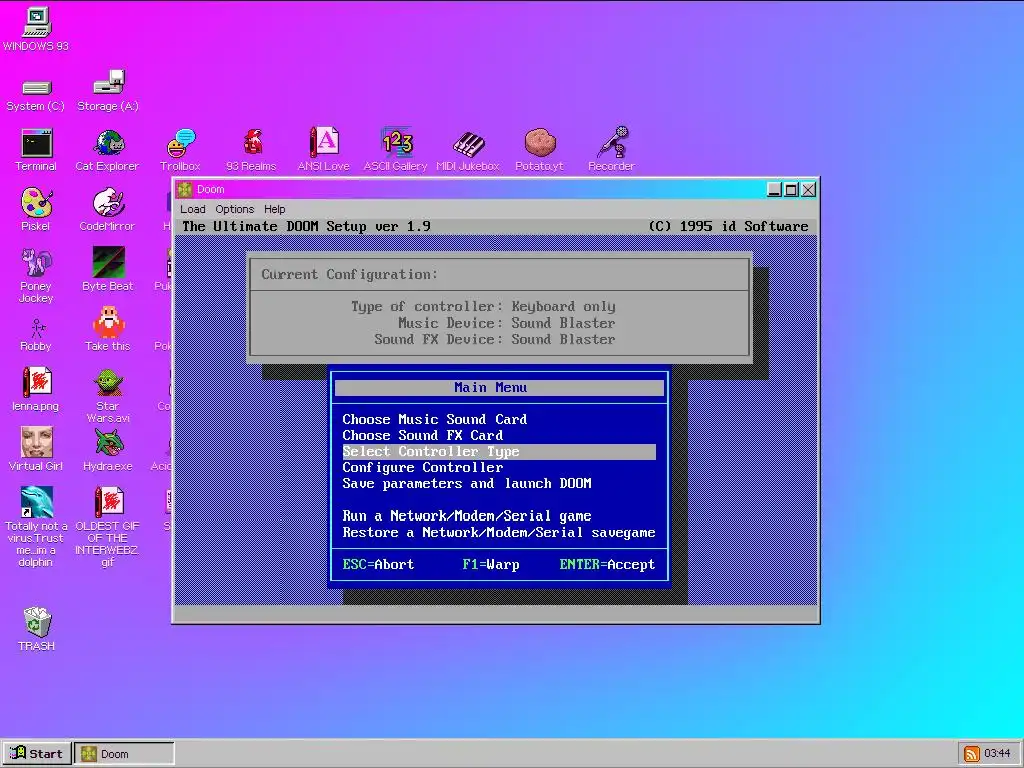Minimize the Doom window
This screenshot has height=768, width=1024.
pyautogui.click(x=774, y=189)
